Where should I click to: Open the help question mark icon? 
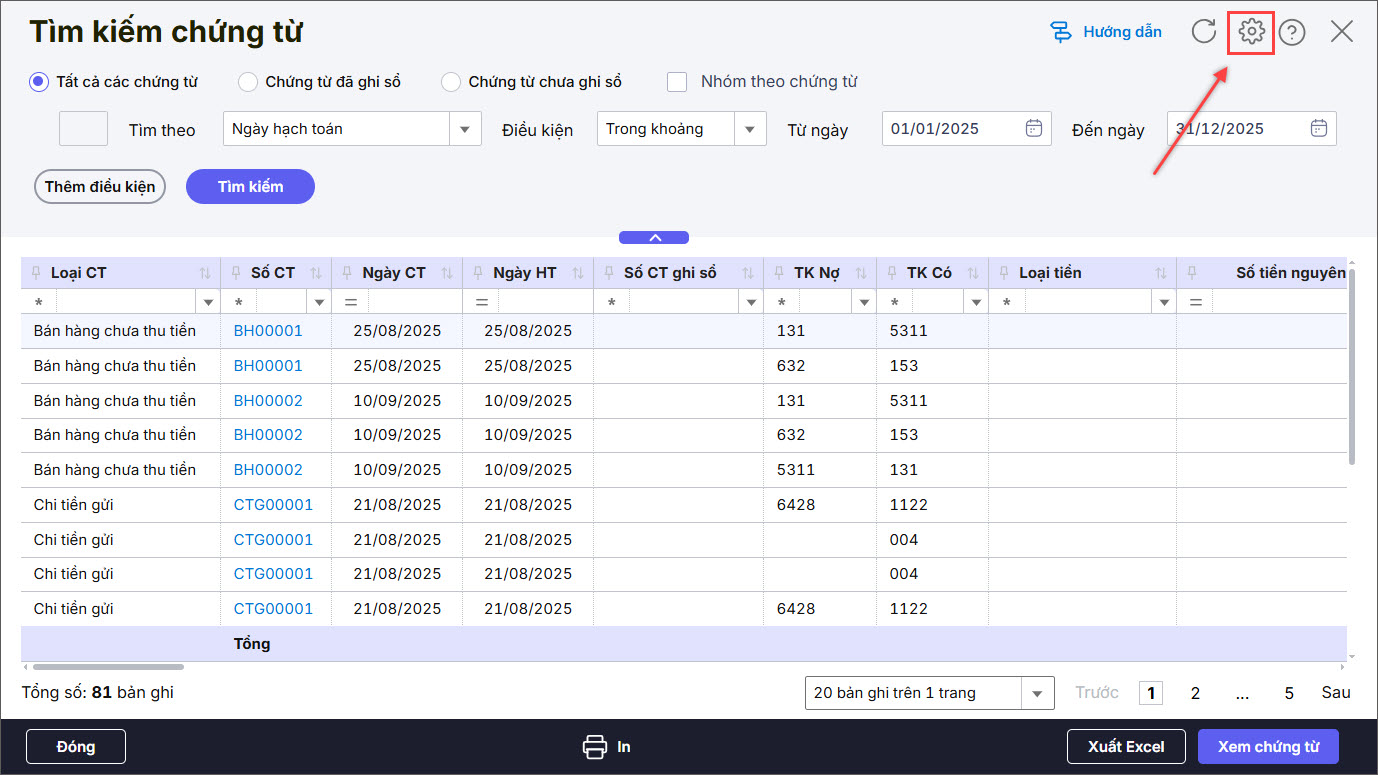[1292, 33]
